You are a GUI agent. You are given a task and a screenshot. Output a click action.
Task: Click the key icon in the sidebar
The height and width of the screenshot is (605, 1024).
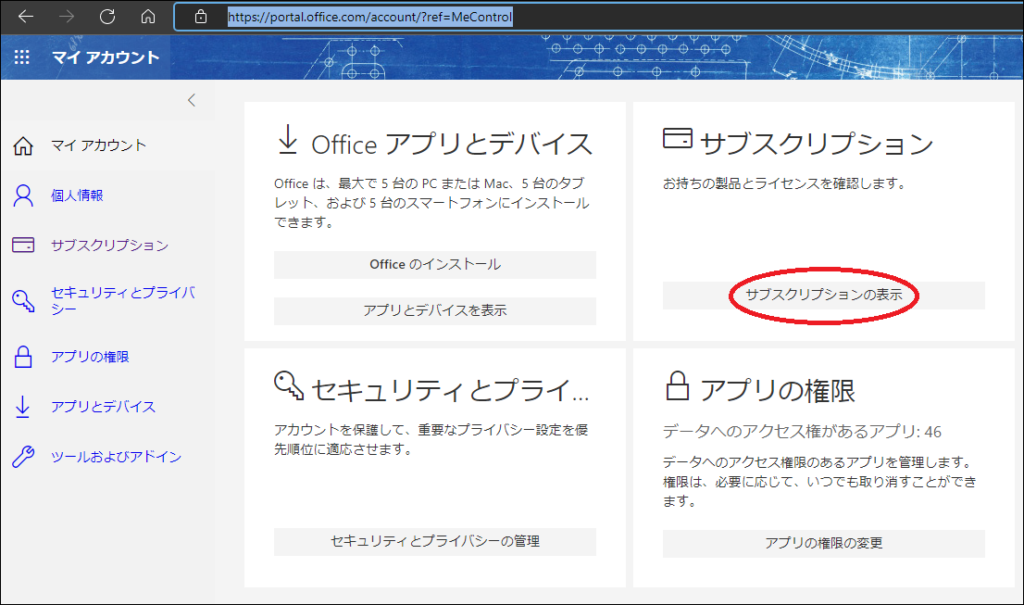(23, 301)
